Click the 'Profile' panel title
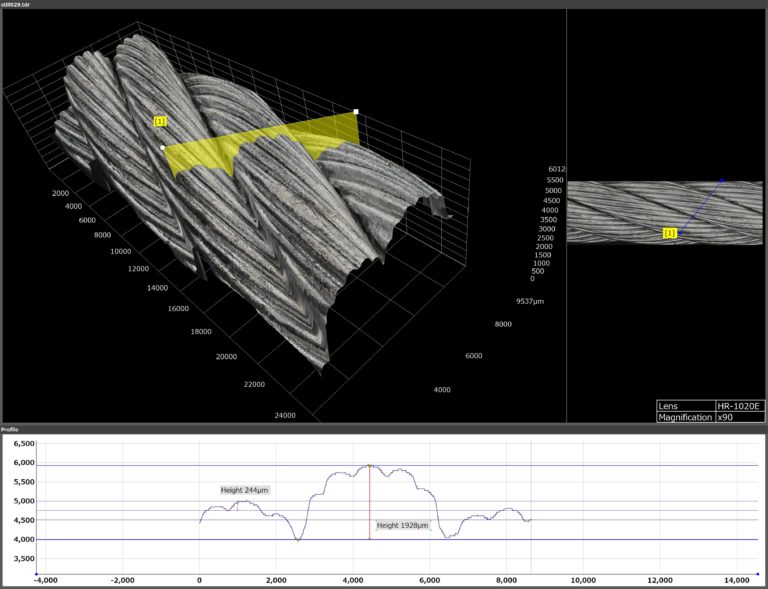Viewport: 768px width, 589px height. click(10, 429)
